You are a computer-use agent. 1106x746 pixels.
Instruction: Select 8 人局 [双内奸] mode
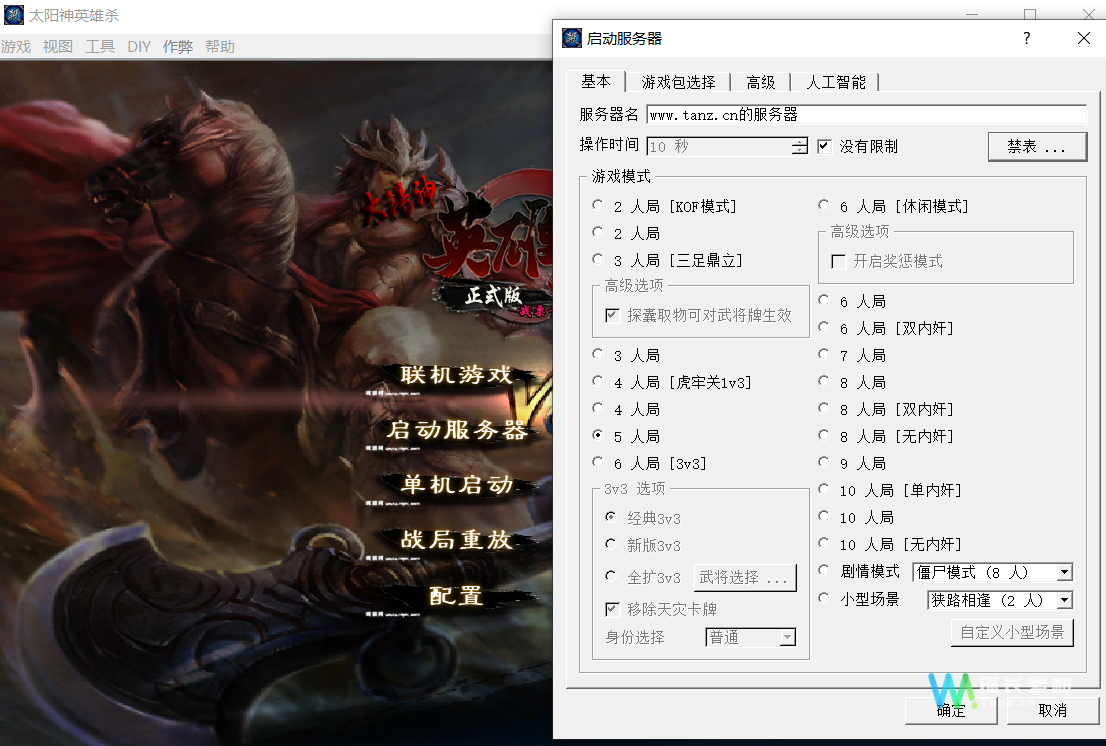coord(824,408)
